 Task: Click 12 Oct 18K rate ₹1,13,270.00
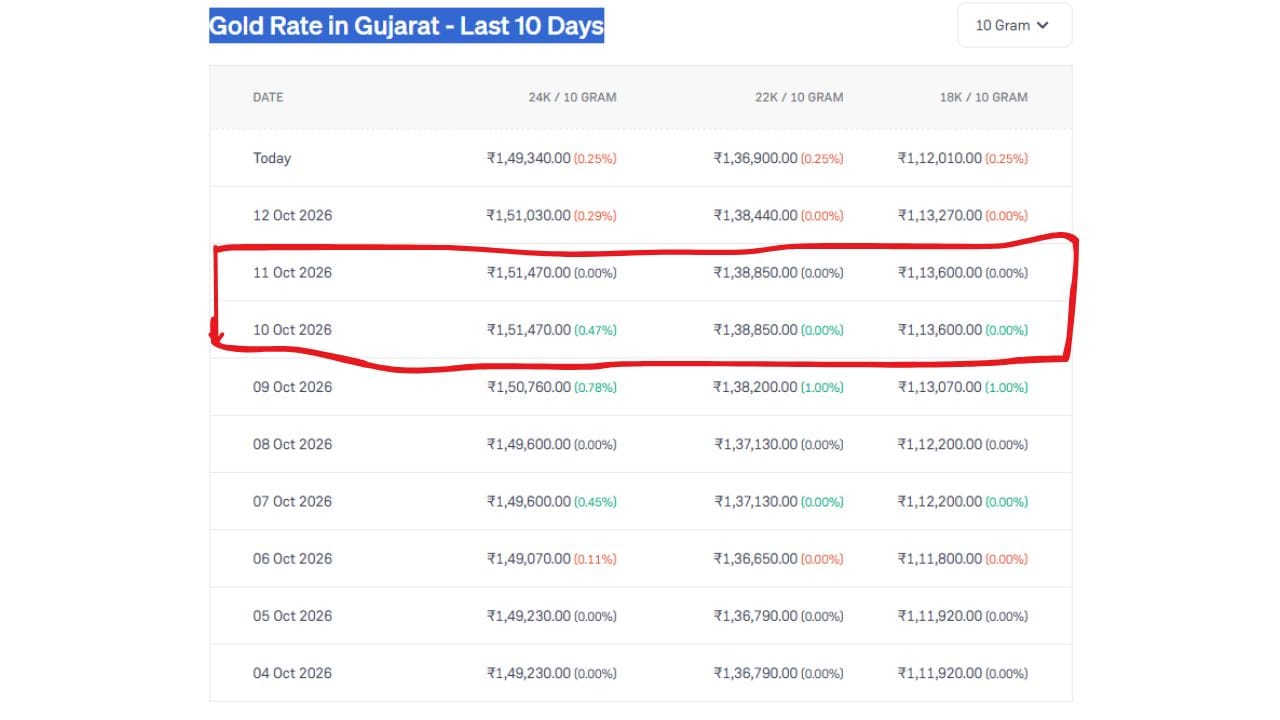(x=940, y=215)
